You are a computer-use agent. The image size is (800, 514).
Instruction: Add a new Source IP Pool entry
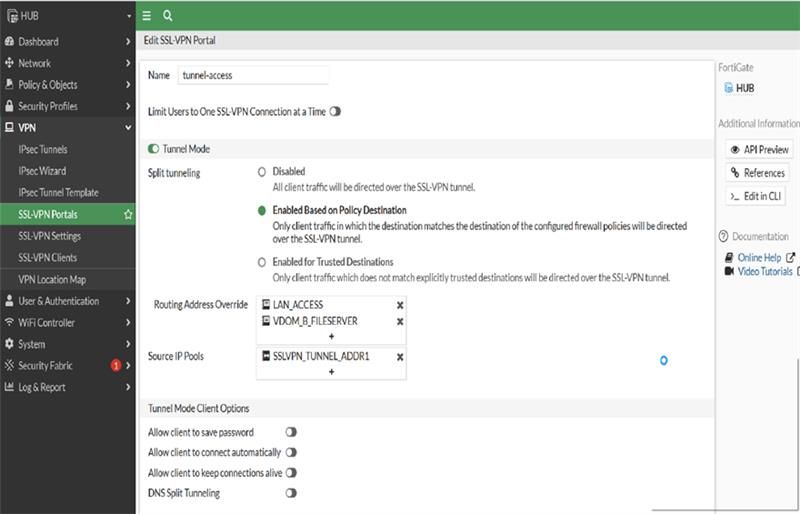(331, 372)
